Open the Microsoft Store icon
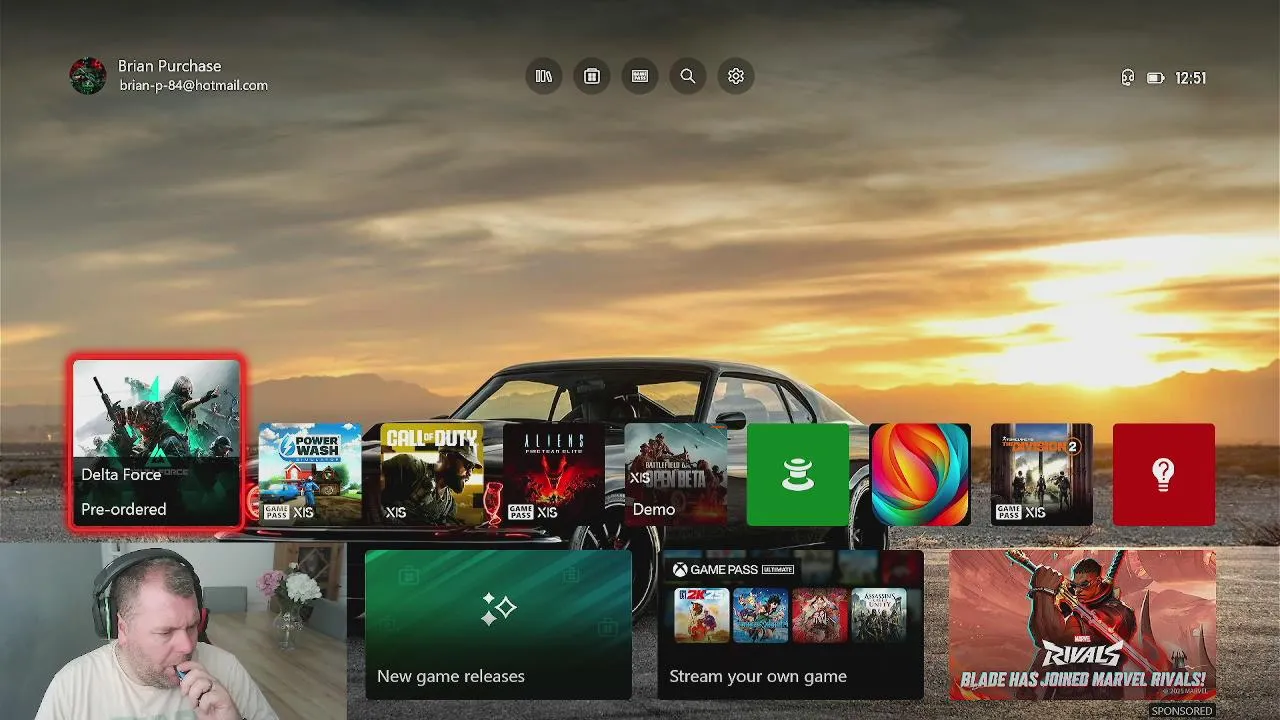Image resolution: width=1280 pixels, height=720 pixels. (592, 76)
